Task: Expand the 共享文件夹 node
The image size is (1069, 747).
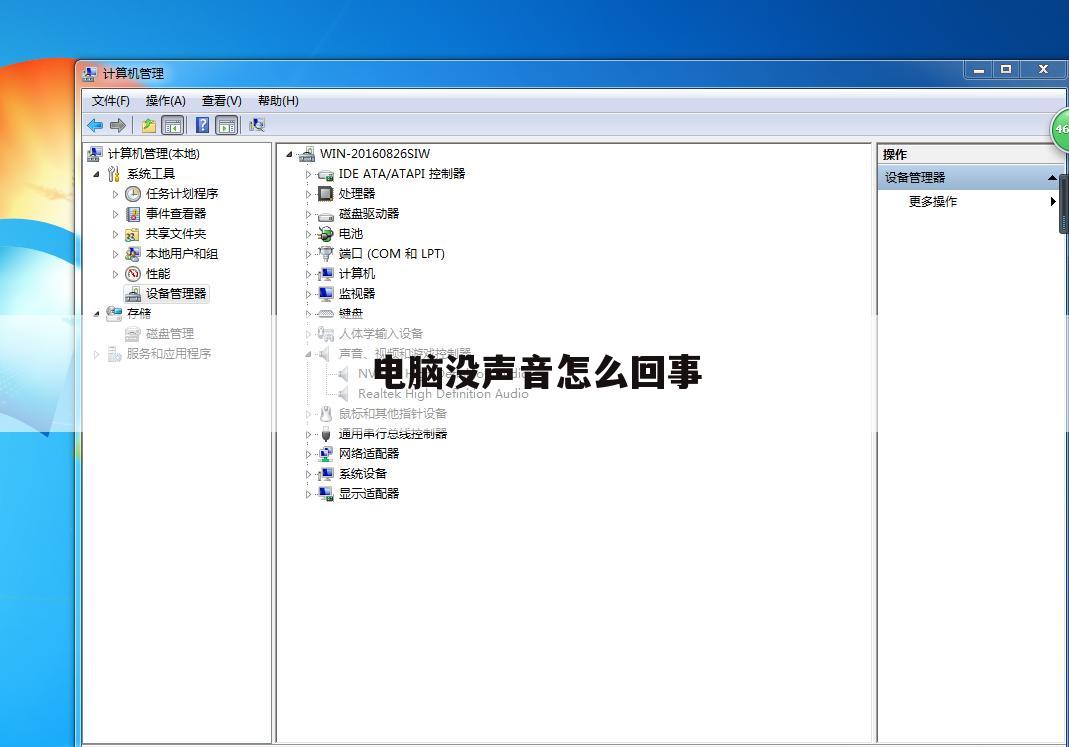Action: tap(115, 234)
